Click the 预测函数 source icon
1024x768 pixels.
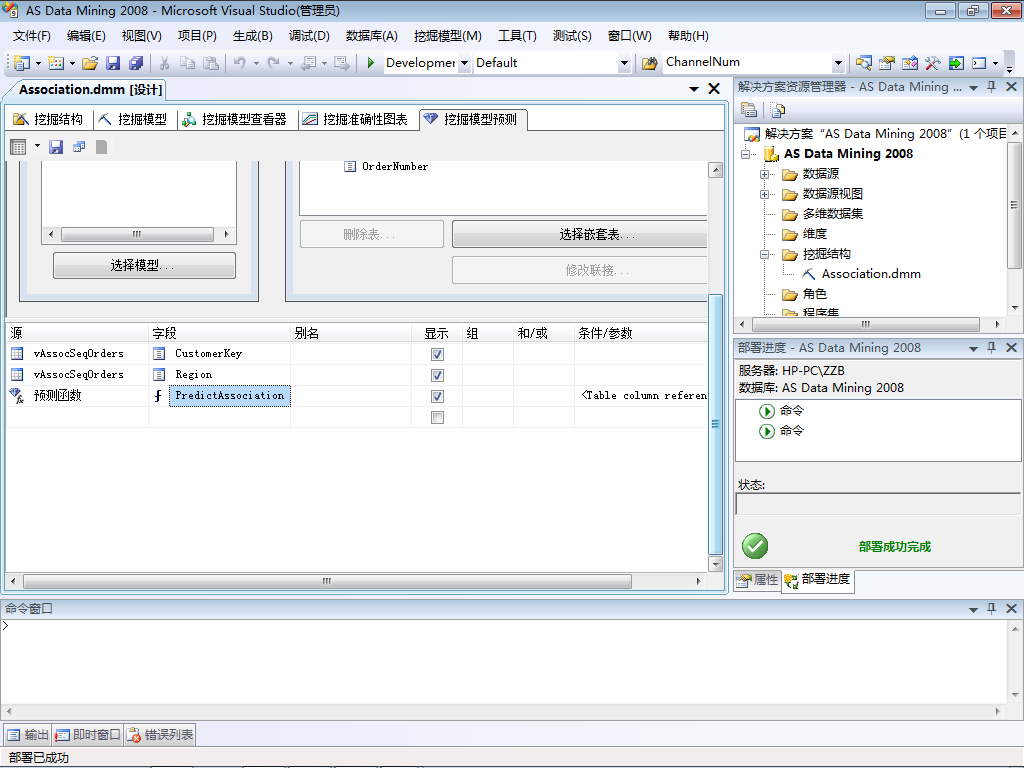pyautogui.click(x=17, y=395)
